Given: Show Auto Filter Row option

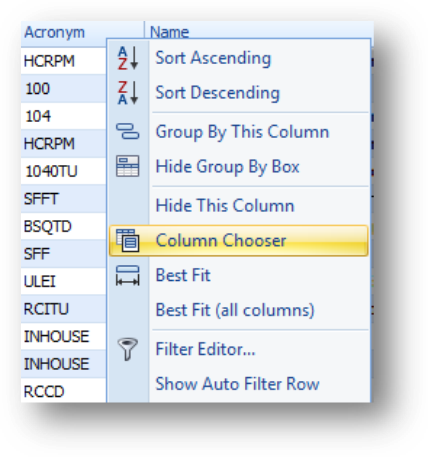Looking at the screenshot, I should click(238, 384).
